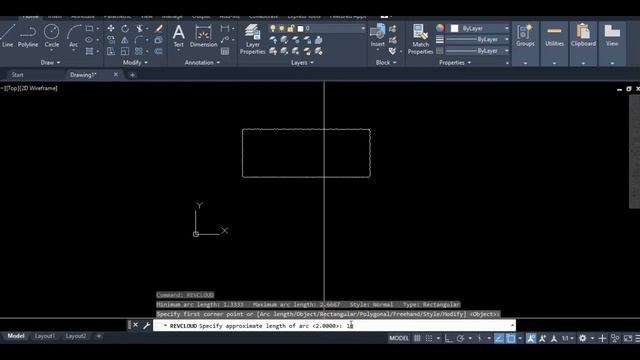Image resolution: width=640 pixels, height=360 pixels.
Task: Open command line customize wrench
Action: click(x=147, y=325)
